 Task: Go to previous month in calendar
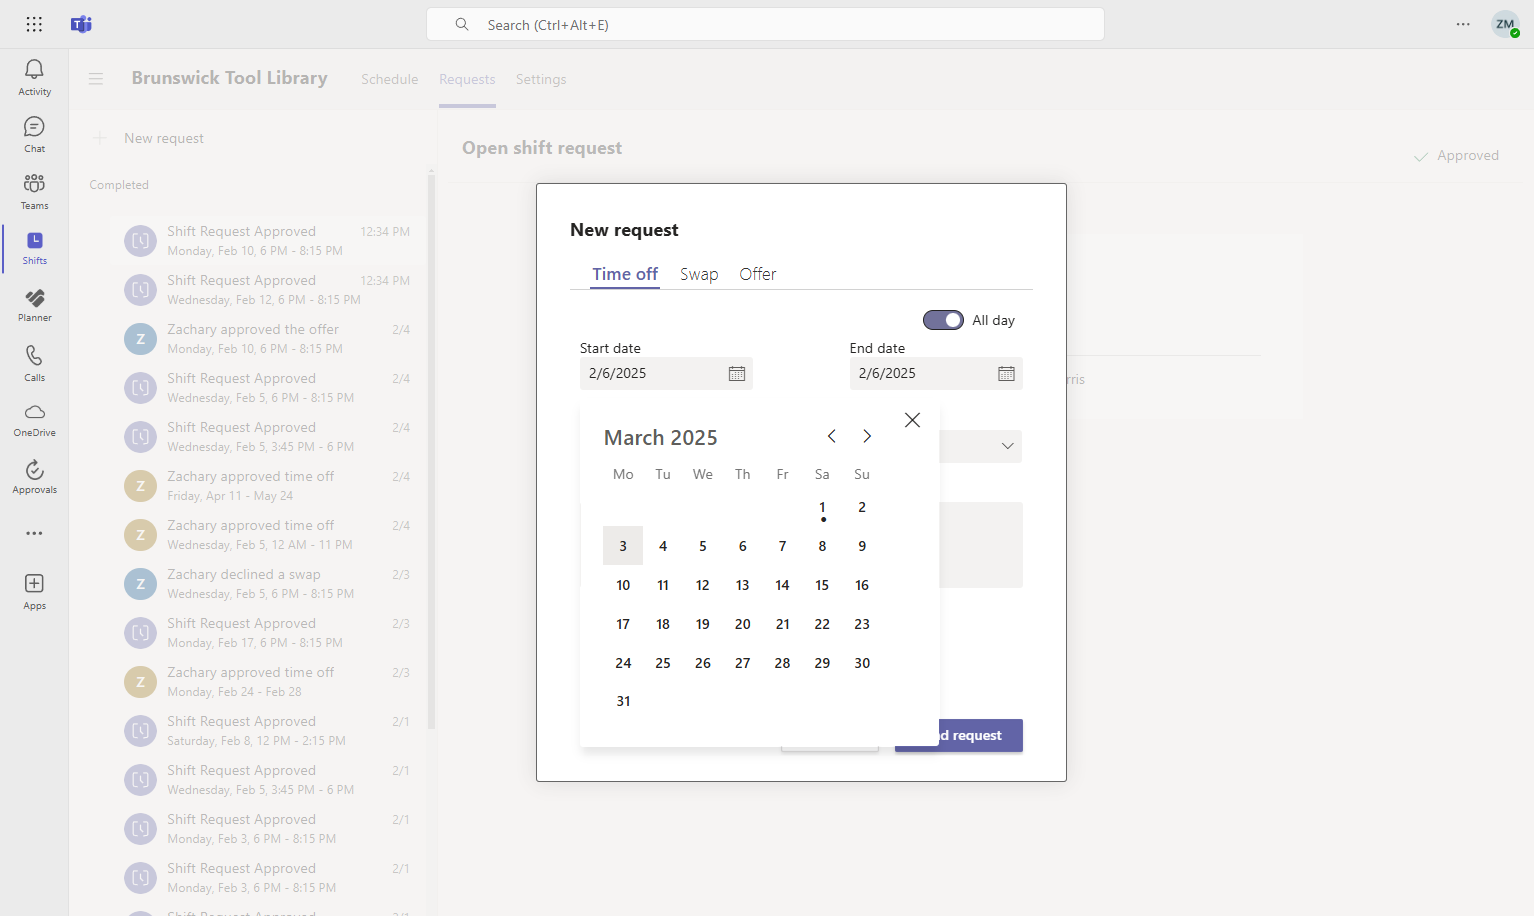coord(831,436)
